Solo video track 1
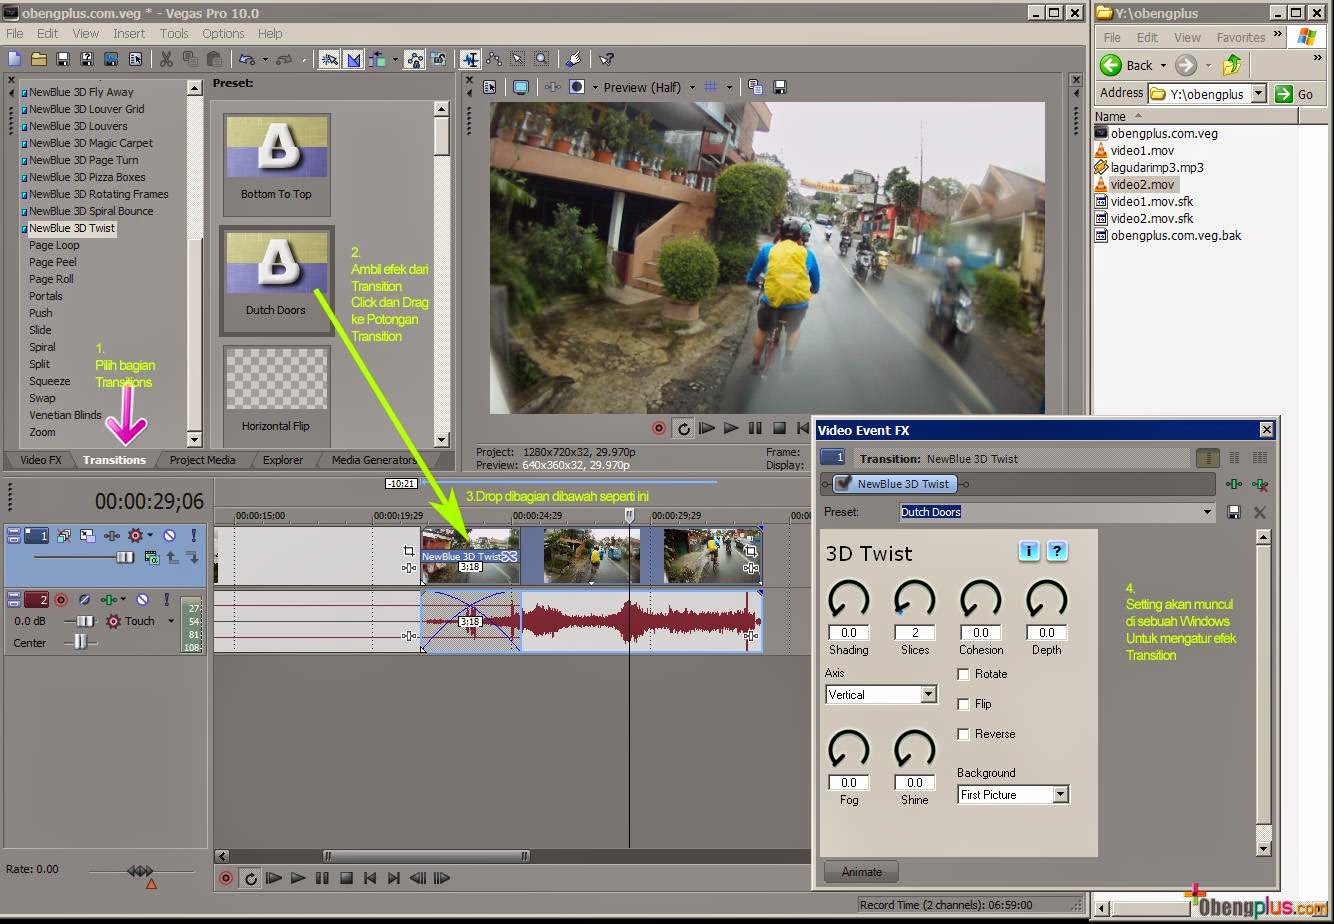 [x=194, y=536]
